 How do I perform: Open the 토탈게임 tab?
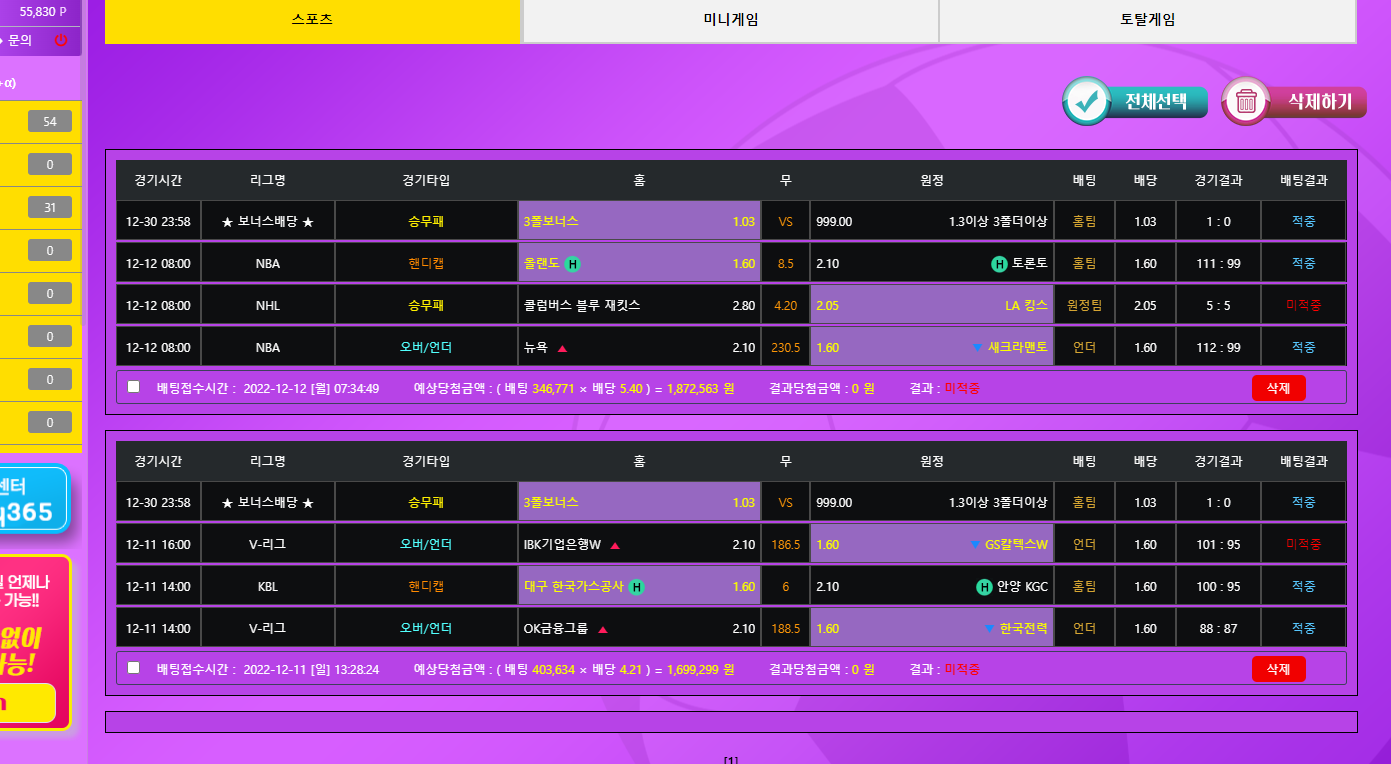[x=1147, y=20]
